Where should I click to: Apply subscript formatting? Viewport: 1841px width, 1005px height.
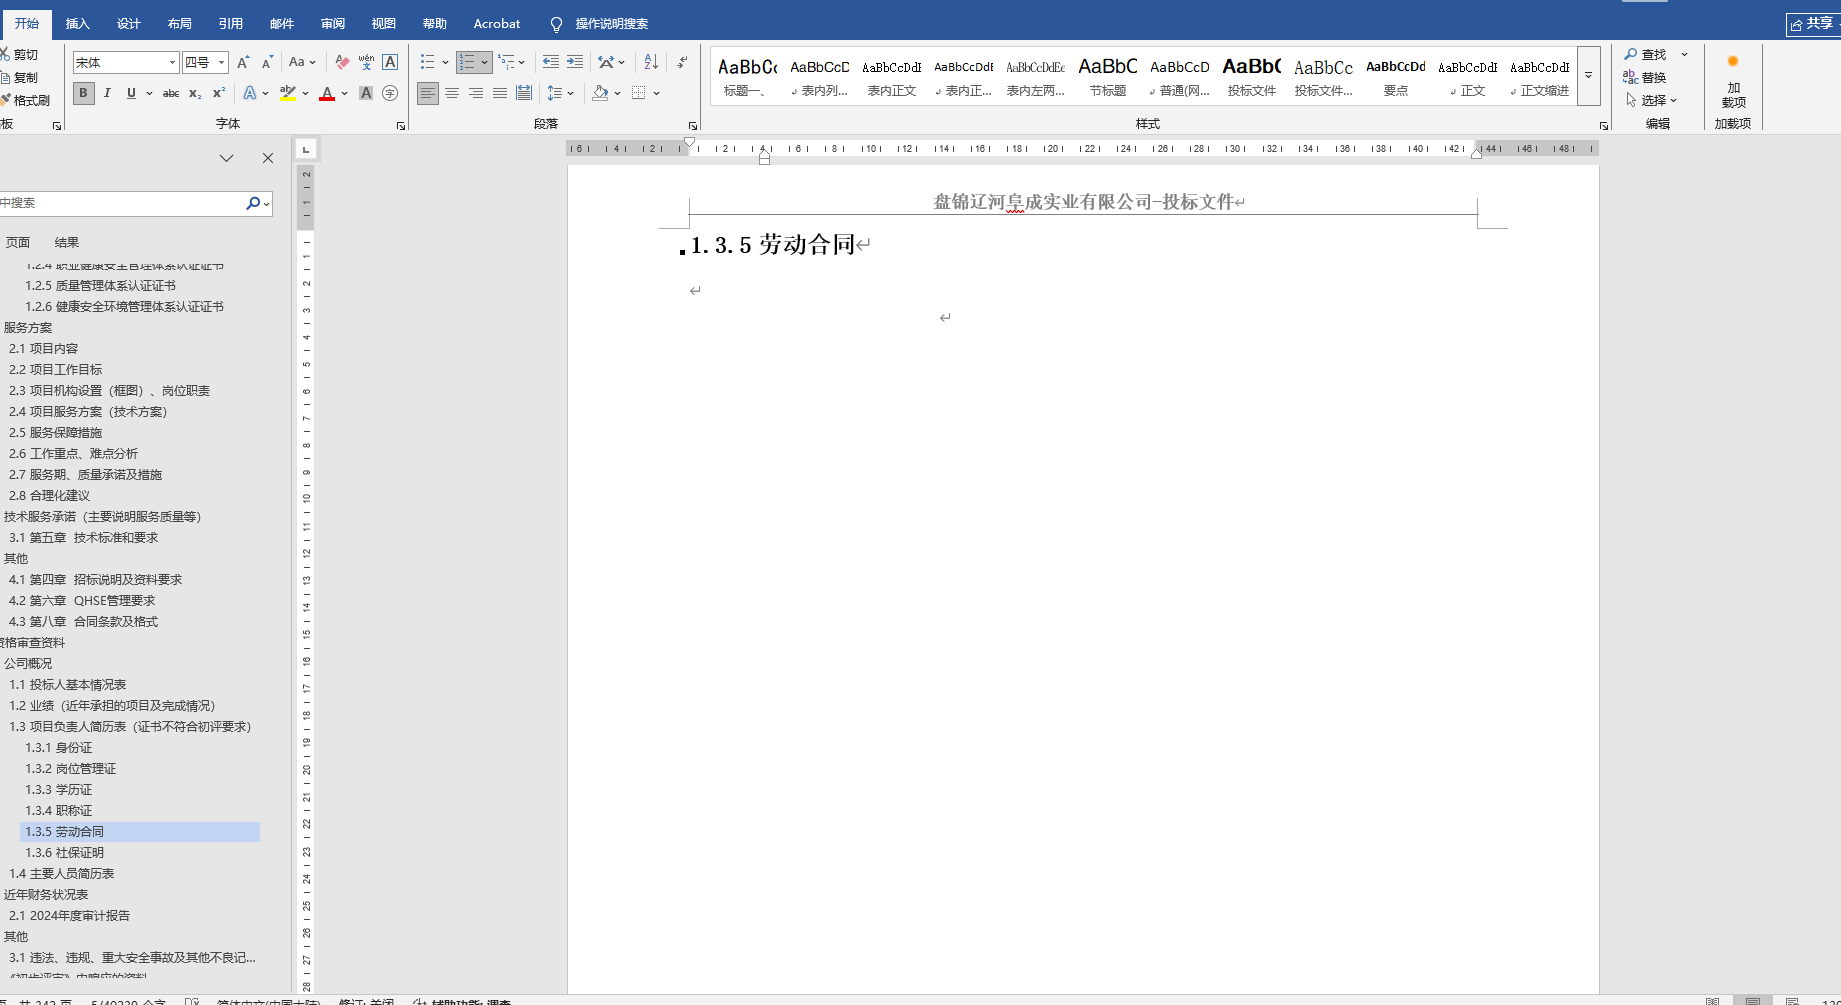[195, 93]
